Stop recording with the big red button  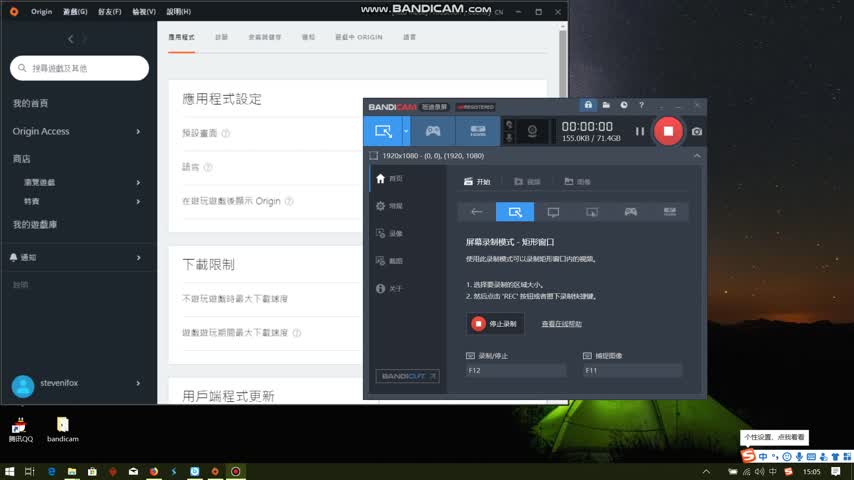(x=668, y=131)
